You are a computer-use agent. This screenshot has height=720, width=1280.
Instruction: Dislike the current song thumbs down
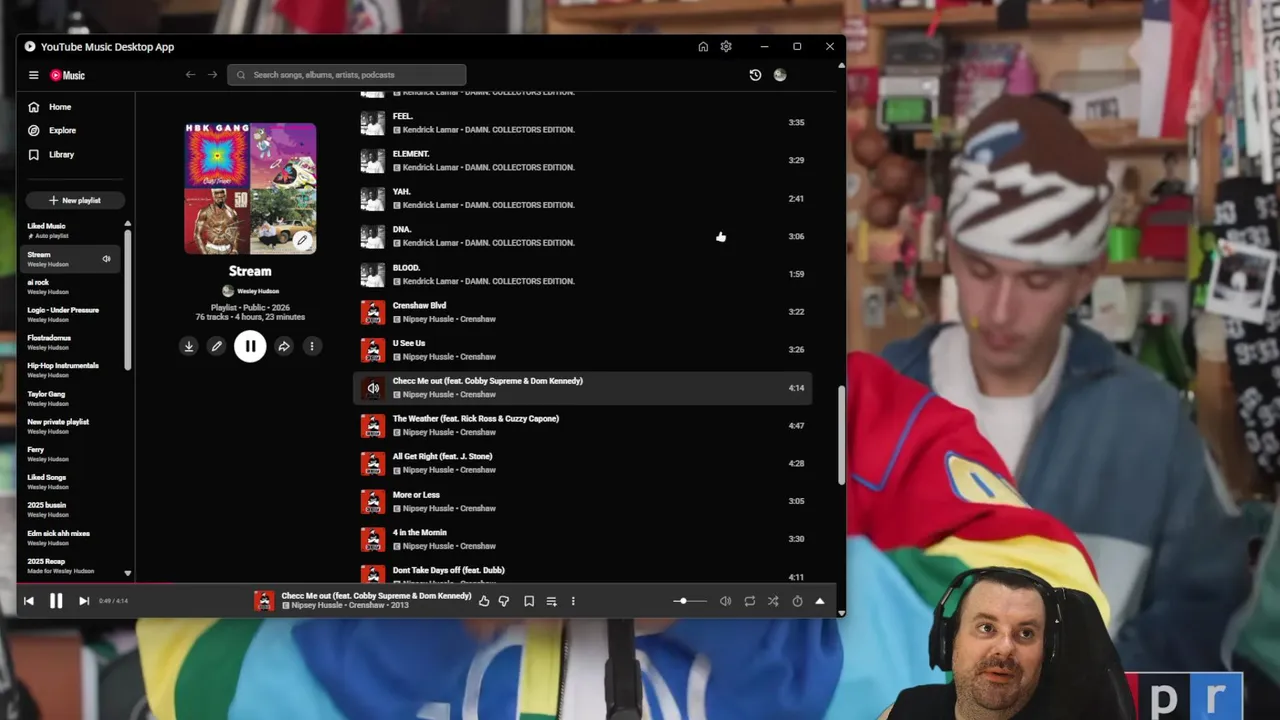504,601
